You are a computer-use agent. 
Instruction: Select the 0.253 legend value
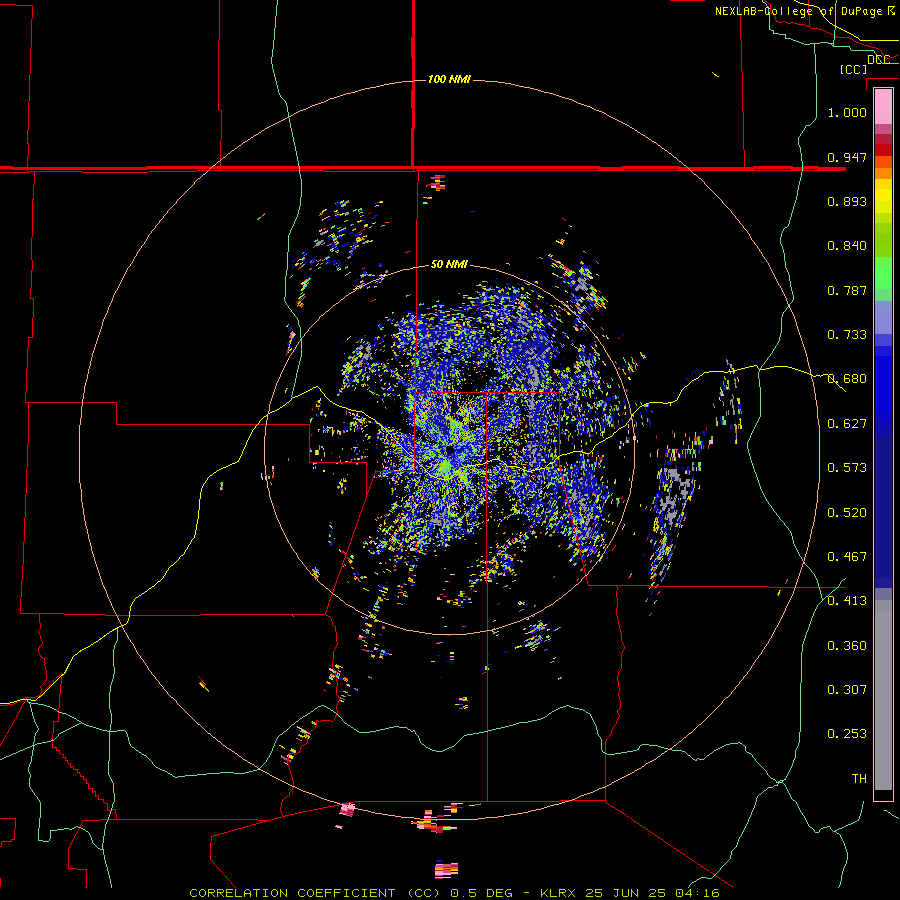847,734
